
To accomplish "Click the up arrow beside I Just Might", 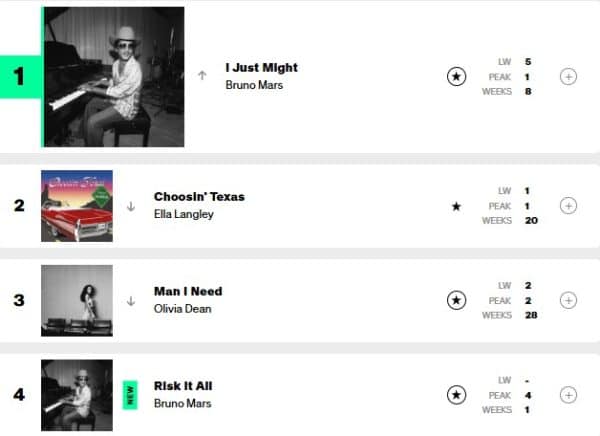I will pyautogui.click(x=204, y=76).
